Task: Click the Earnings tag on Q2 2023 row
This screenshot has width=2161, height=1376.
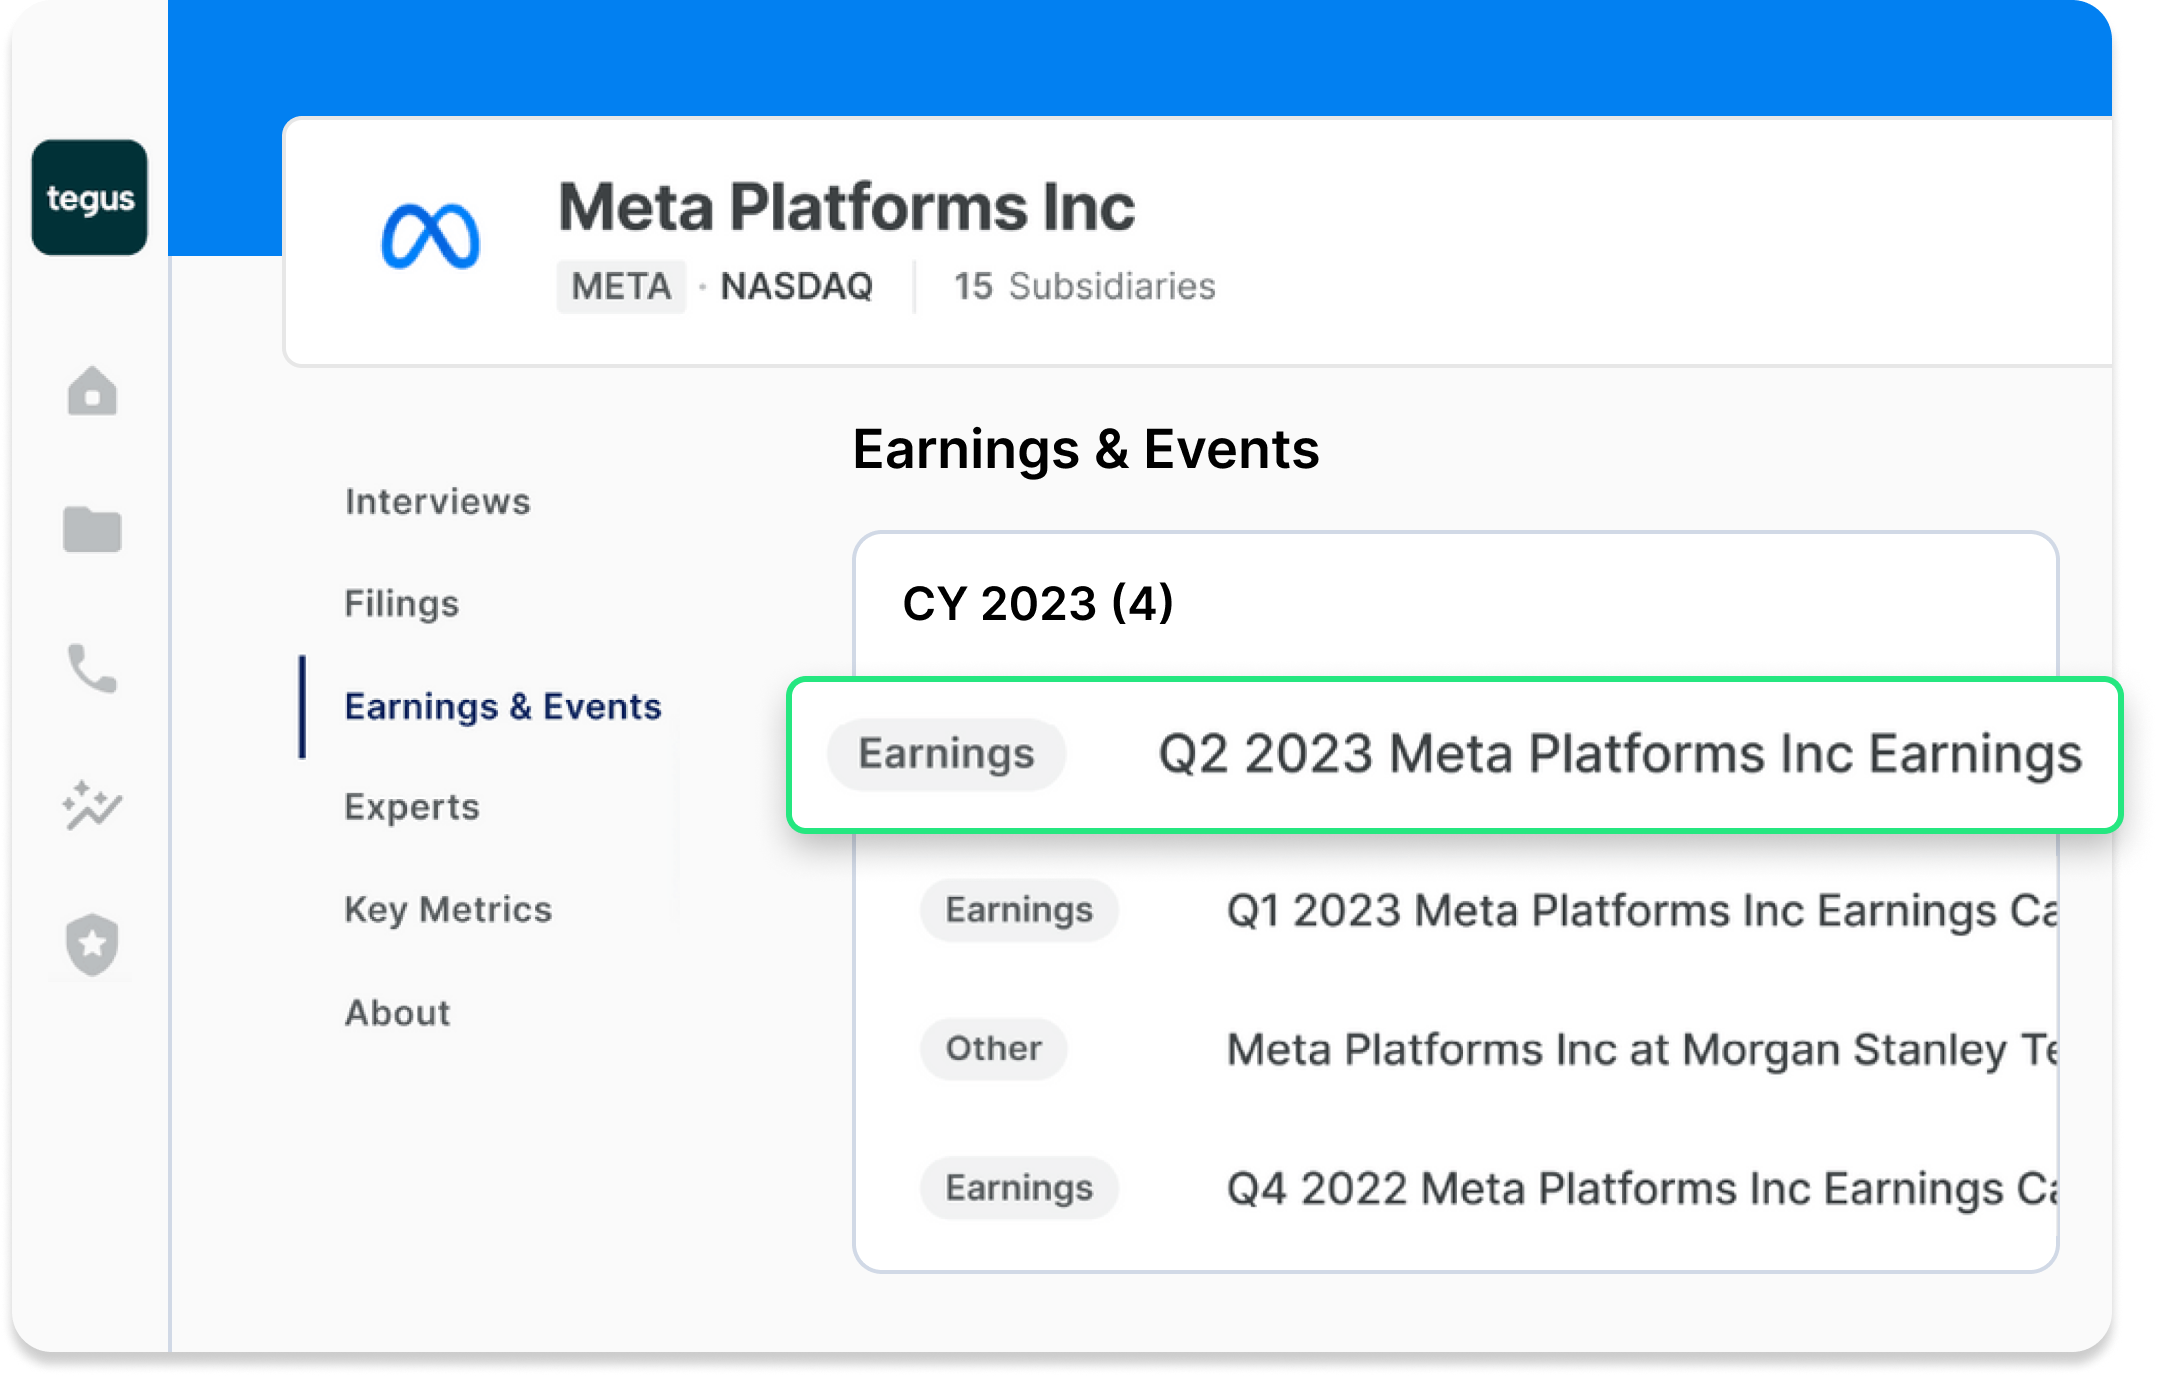Action: pos(946,754)
